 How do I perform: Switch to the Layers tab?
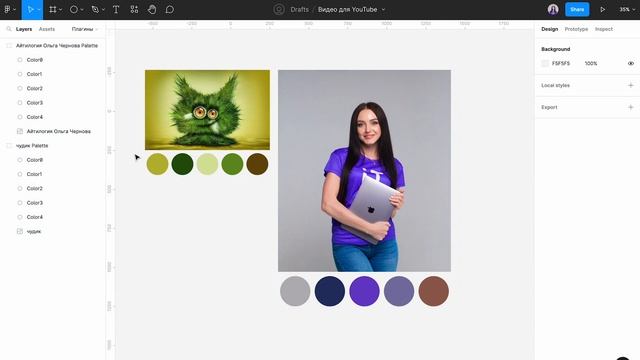[x=24, y=29]
